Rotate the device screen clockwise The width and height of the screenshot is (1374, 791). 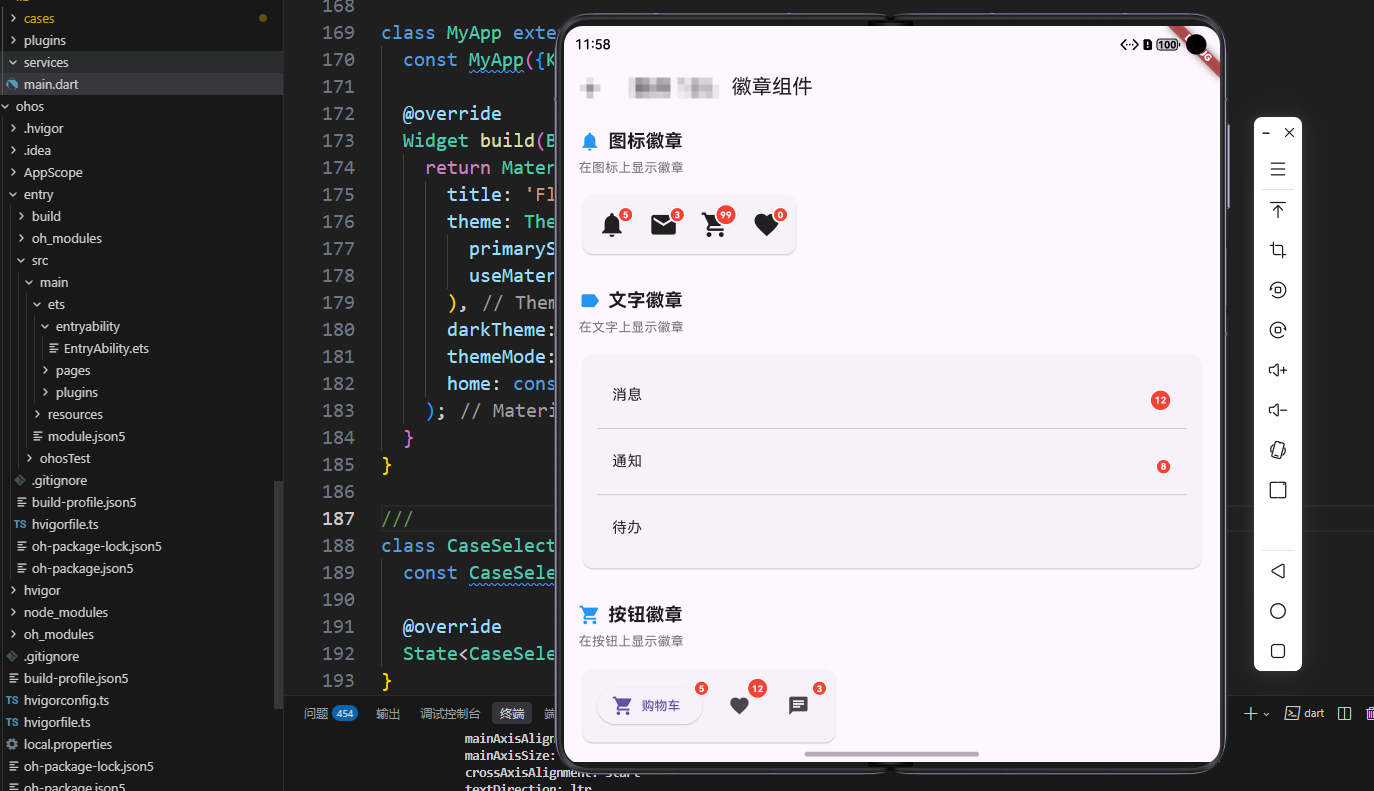(x=1277, y=329)
